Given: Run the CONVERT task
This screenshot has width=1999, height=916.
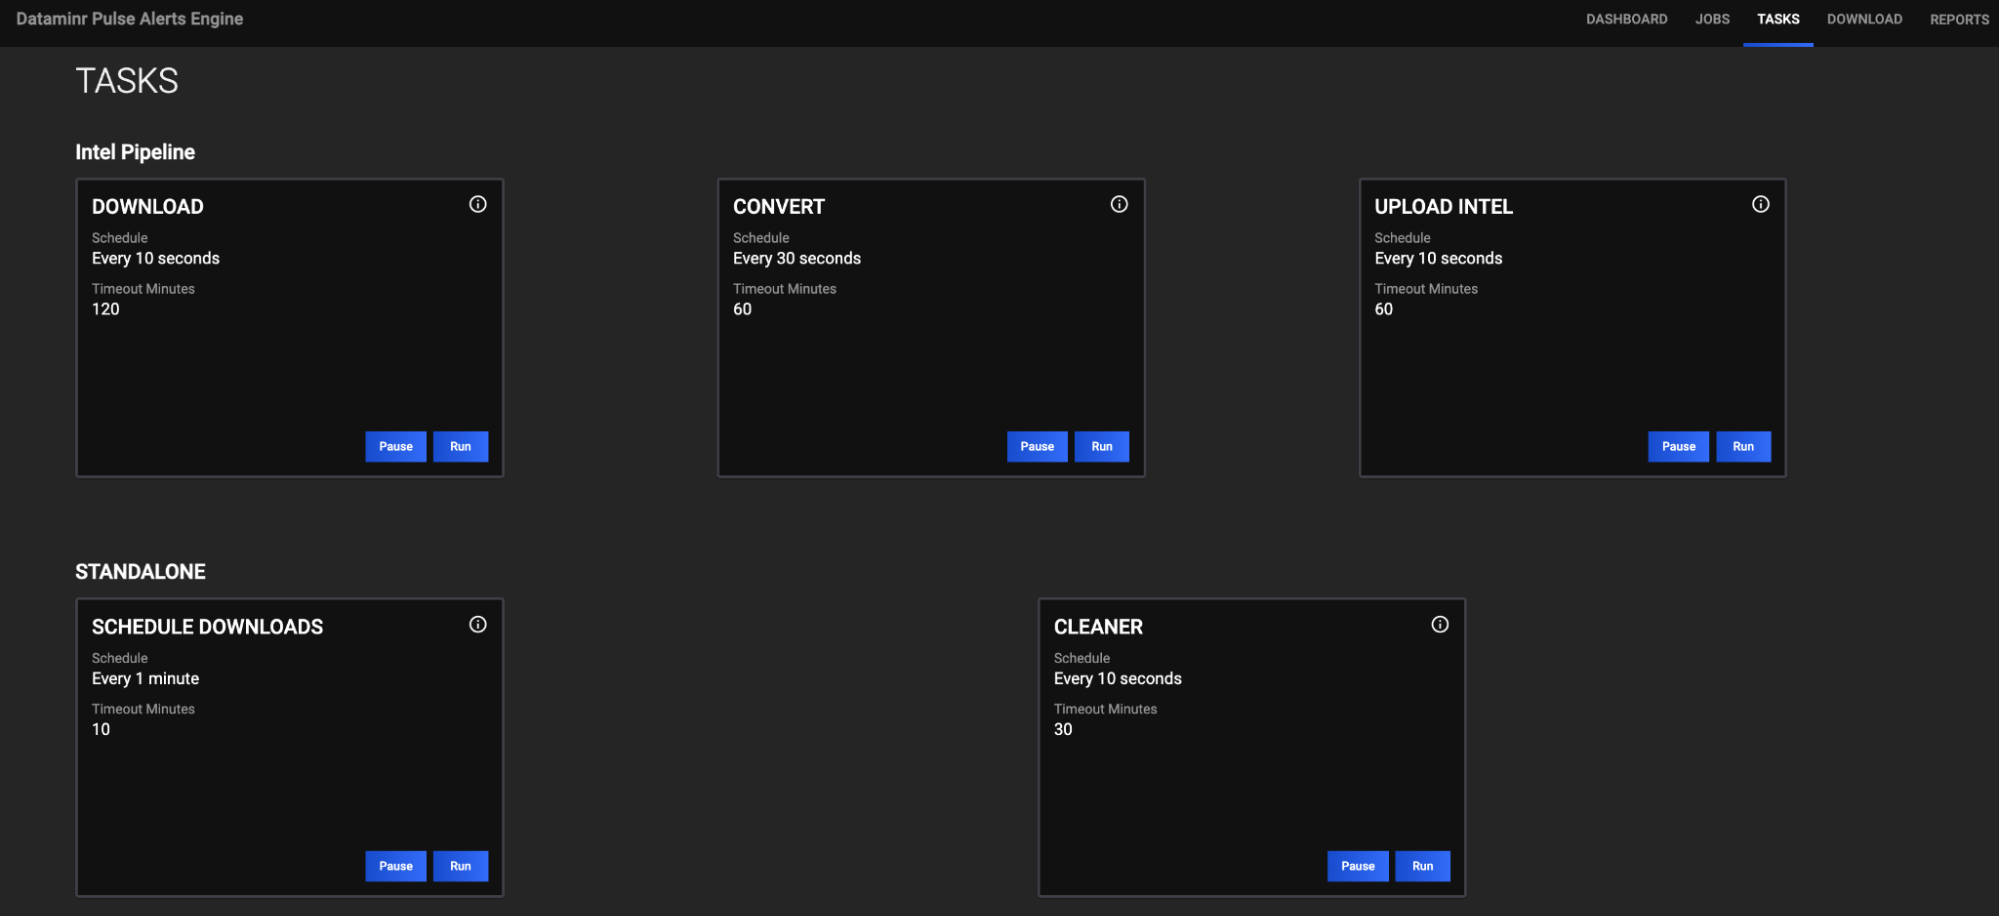Looking at the screenshot, I should [1101, 446].
